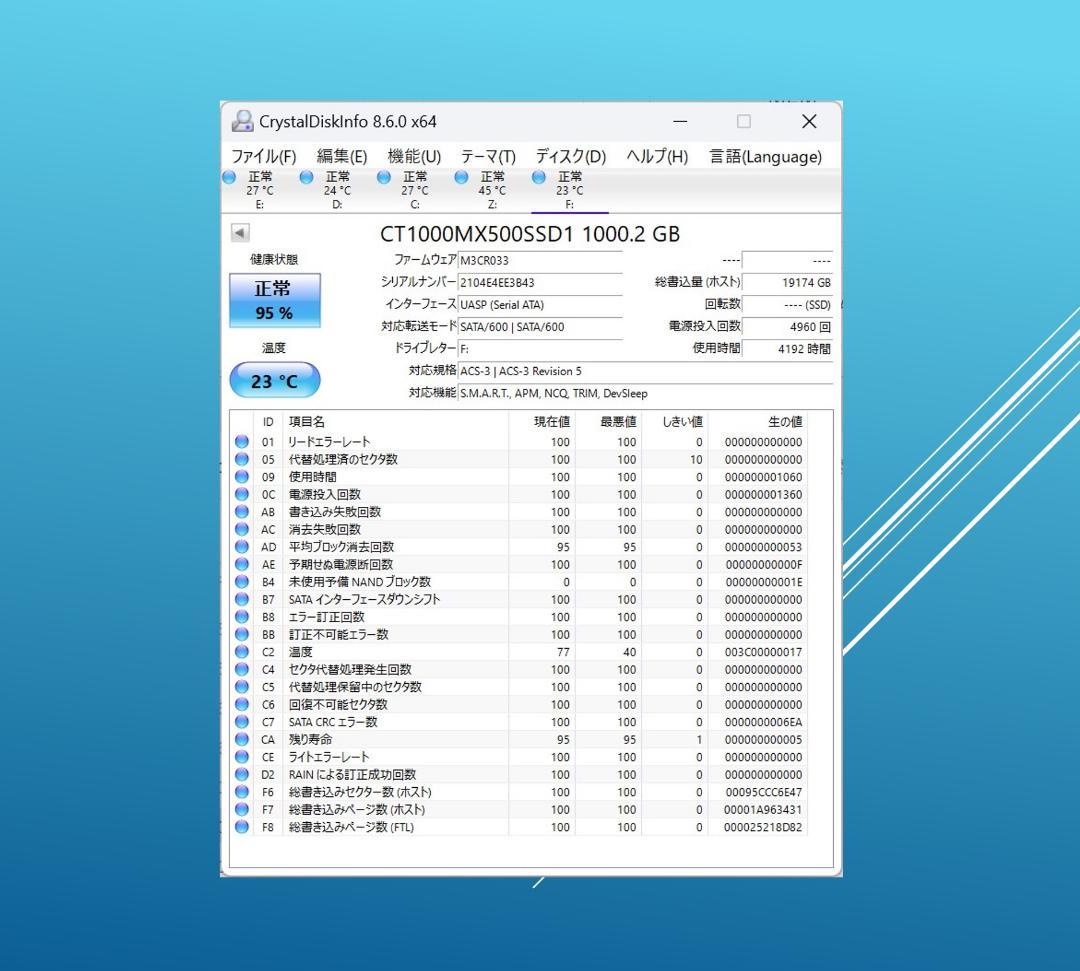Click raw value 0000000006EA in SATA CRC row
1080x971 pixels.
click(763, 722)
